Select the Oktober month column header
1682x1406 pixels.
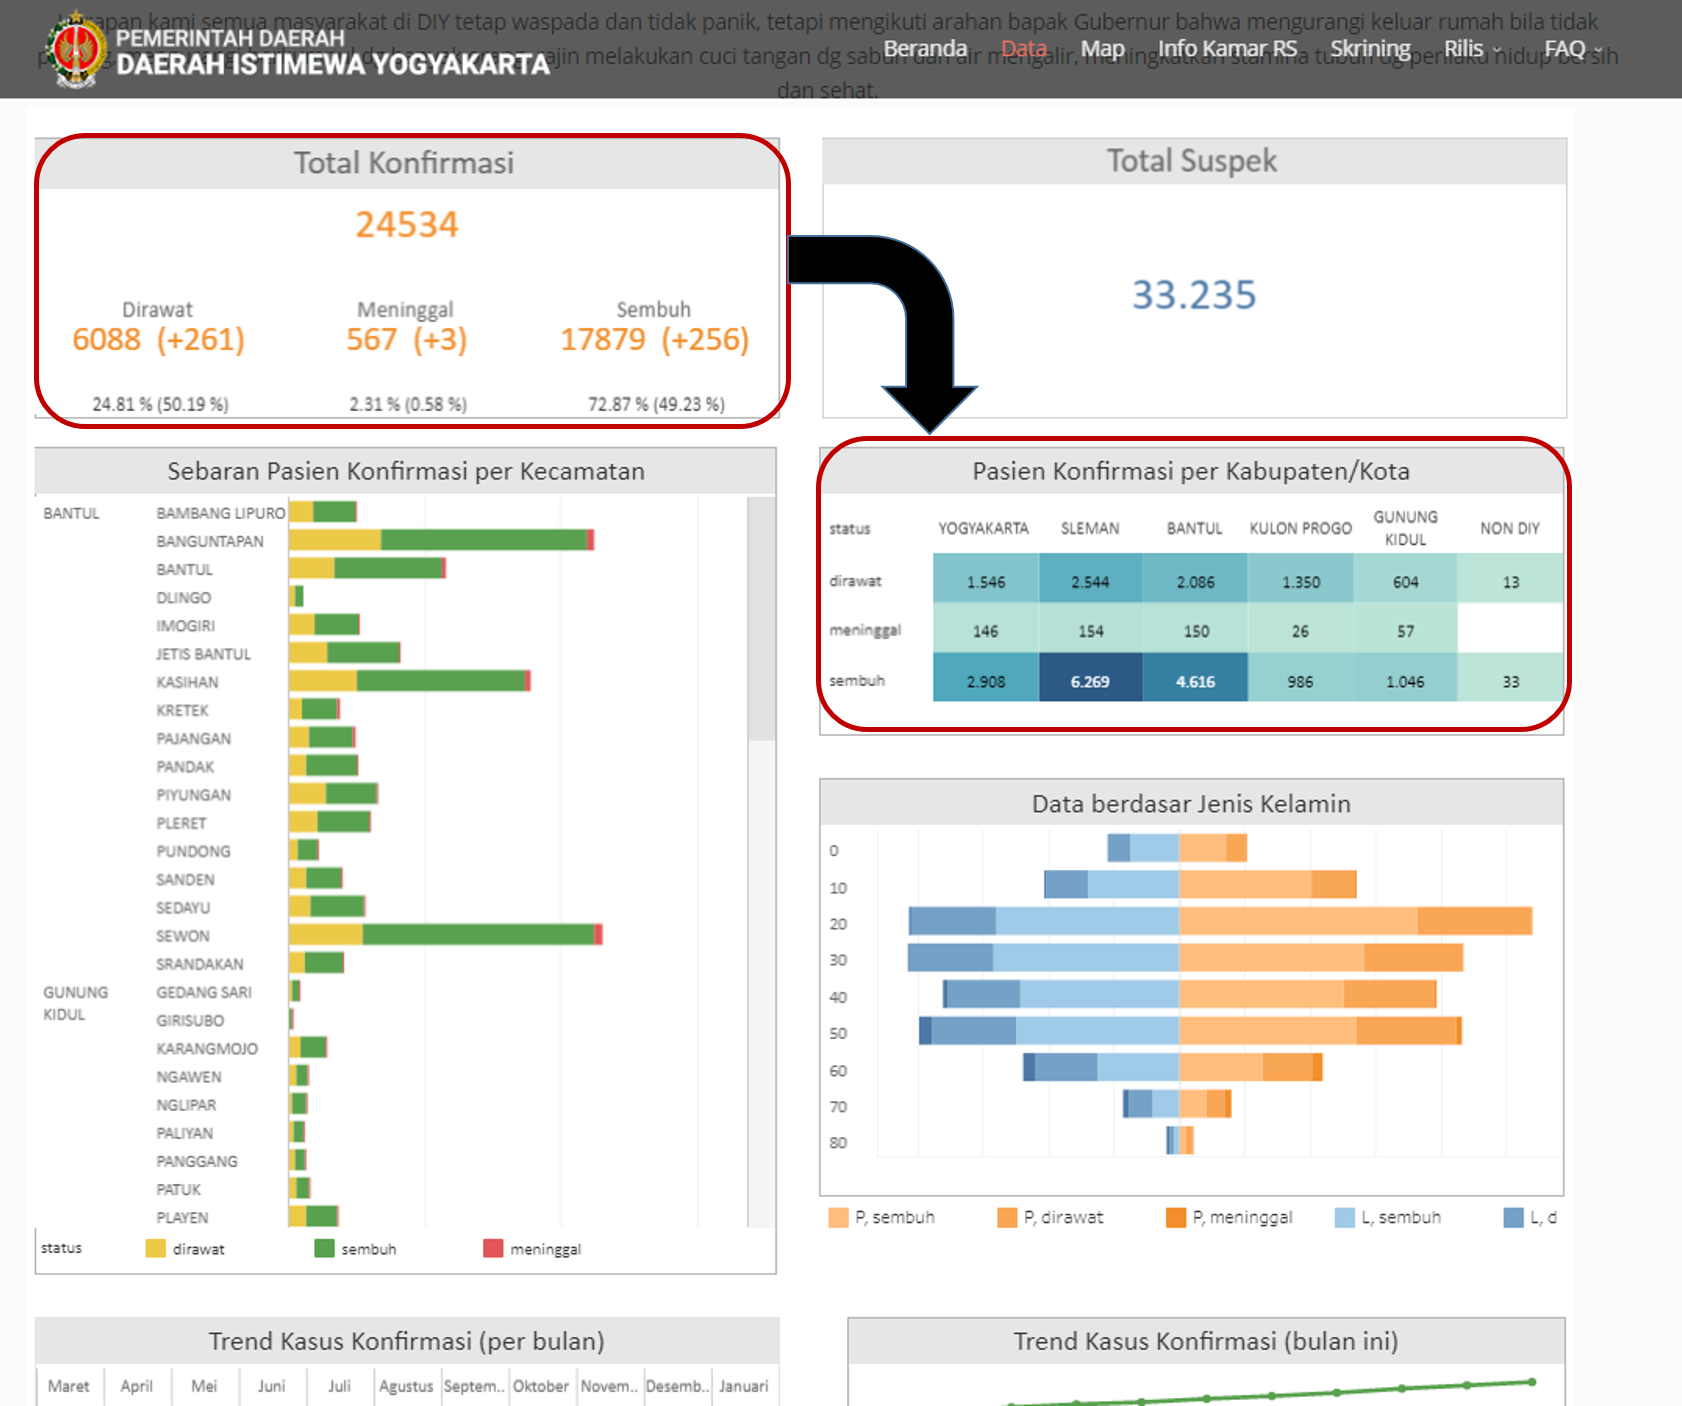point(540,1386)
